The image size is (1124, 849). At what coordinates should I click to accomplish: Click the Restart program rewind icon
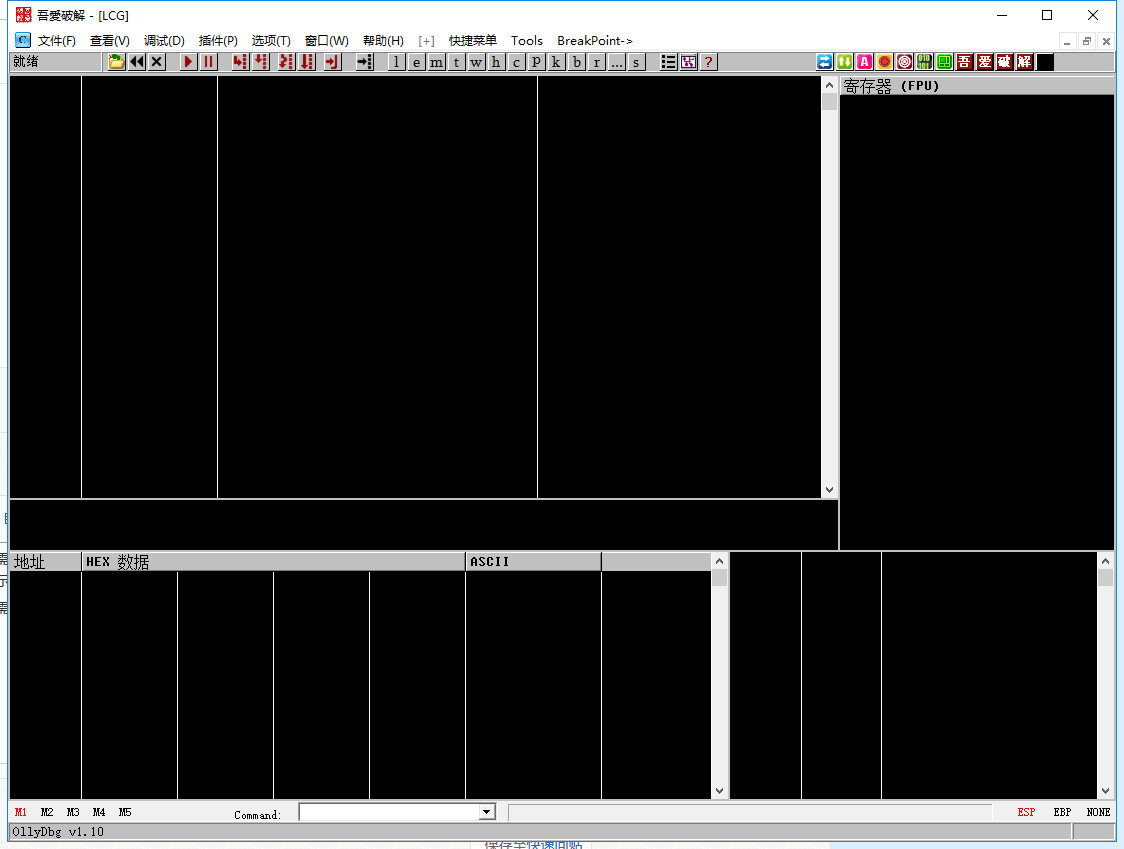pos(136,62)
